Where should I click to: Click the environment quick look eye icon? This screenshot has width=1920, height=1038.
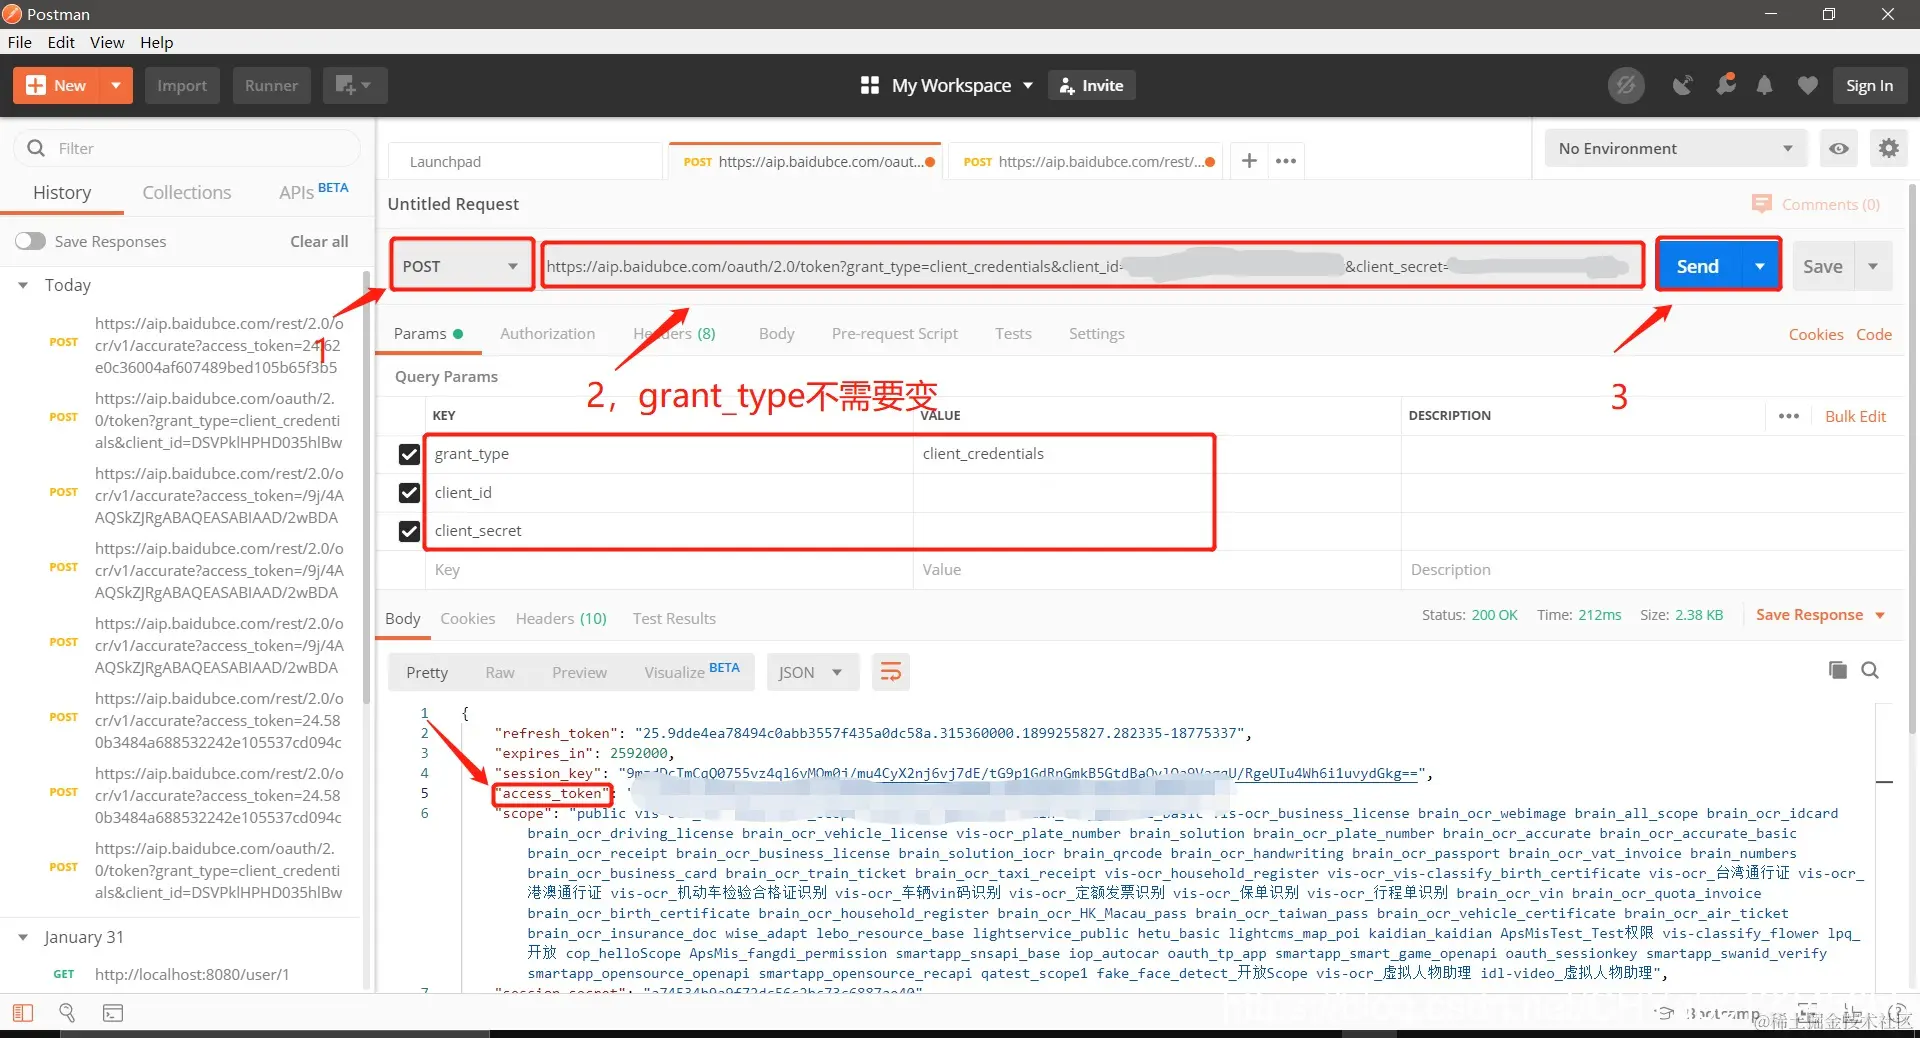[1839, 148]
